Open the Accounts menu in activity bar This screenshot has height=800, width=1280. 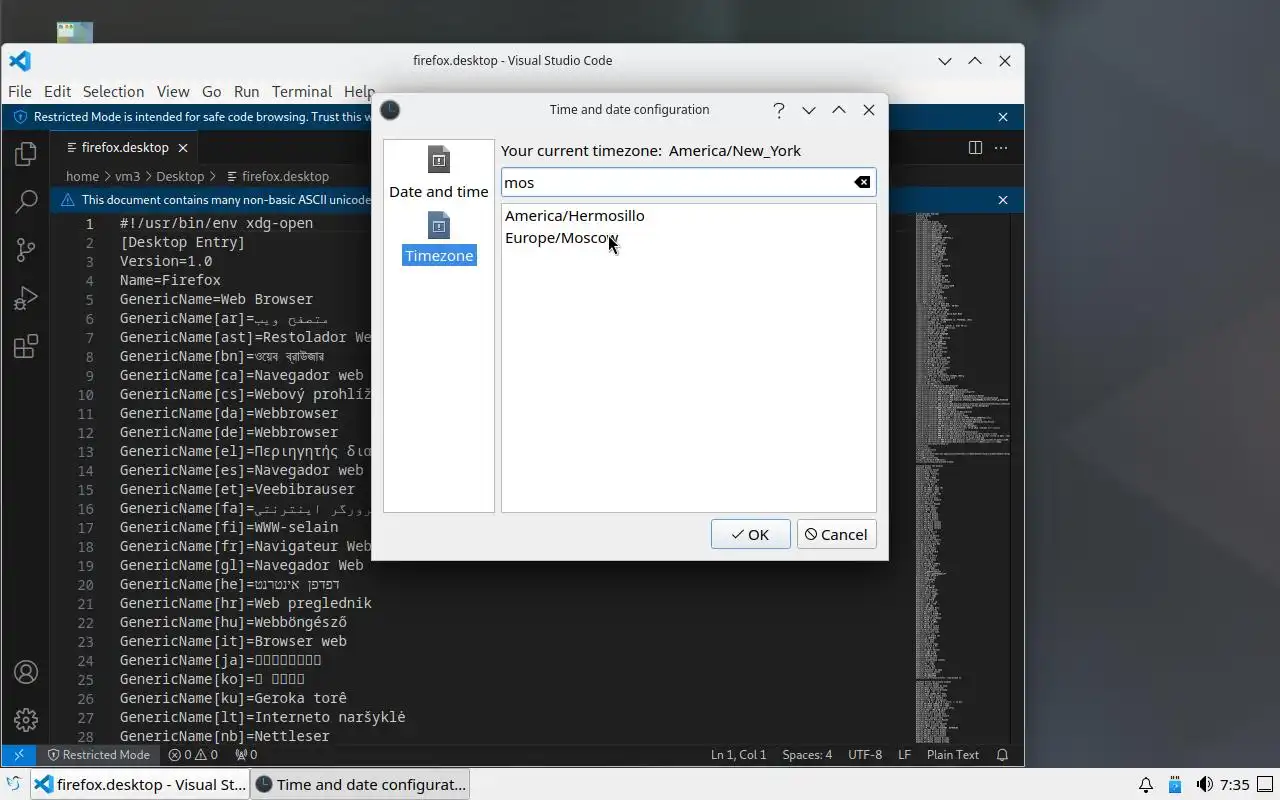pos(26,672)
